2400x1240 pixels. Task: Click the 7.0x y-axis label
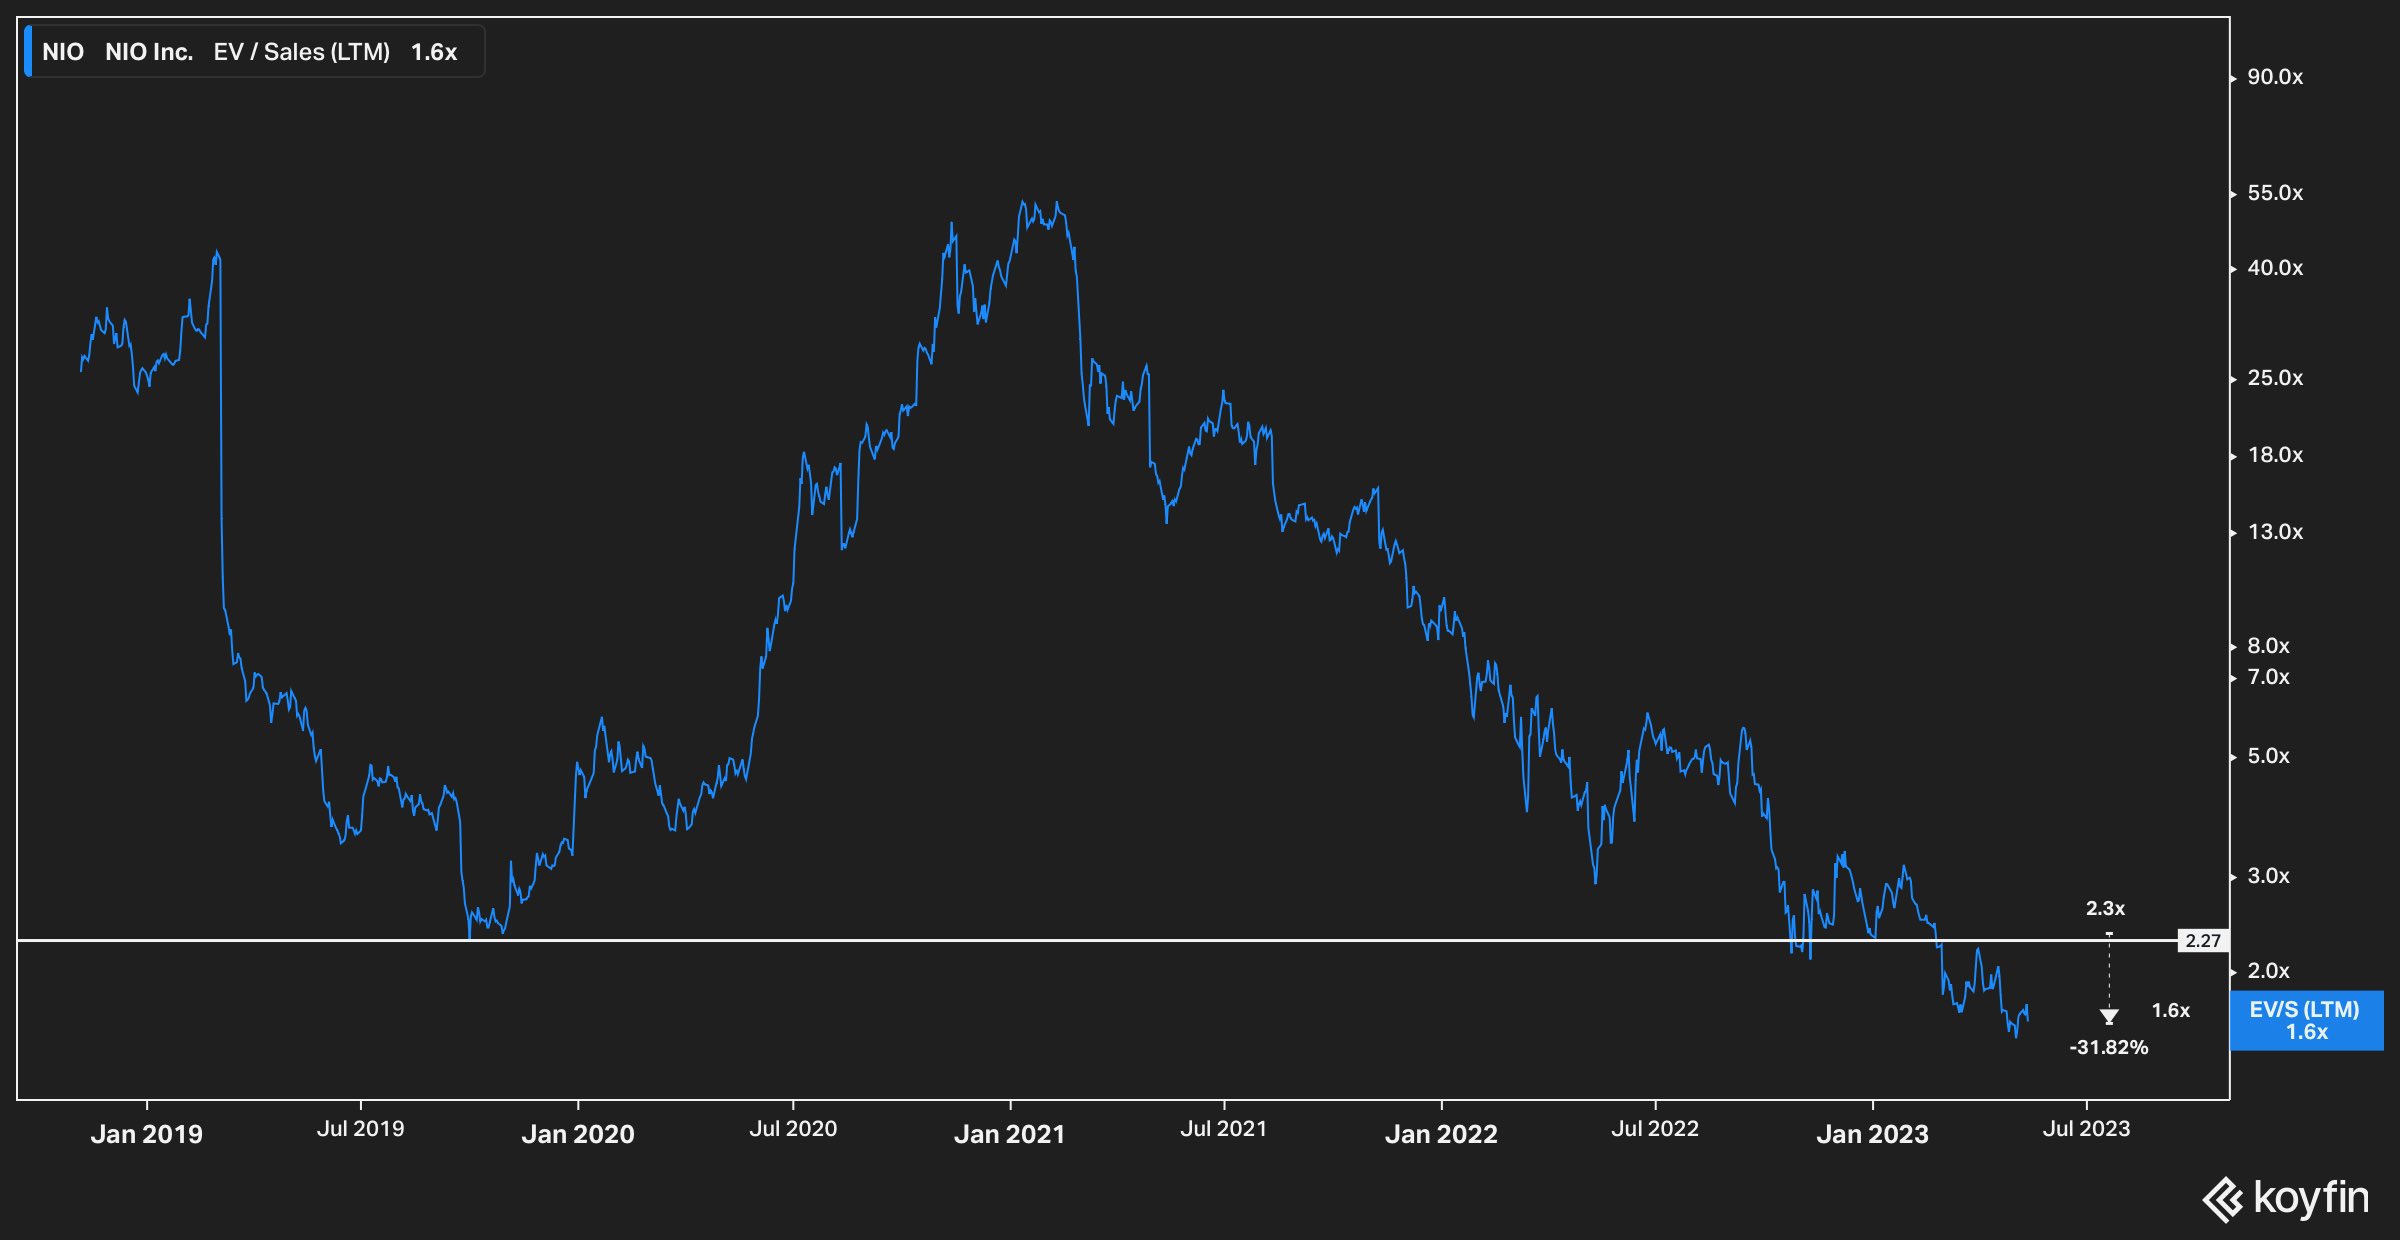pyautogui.click(x=2268, y=677)
